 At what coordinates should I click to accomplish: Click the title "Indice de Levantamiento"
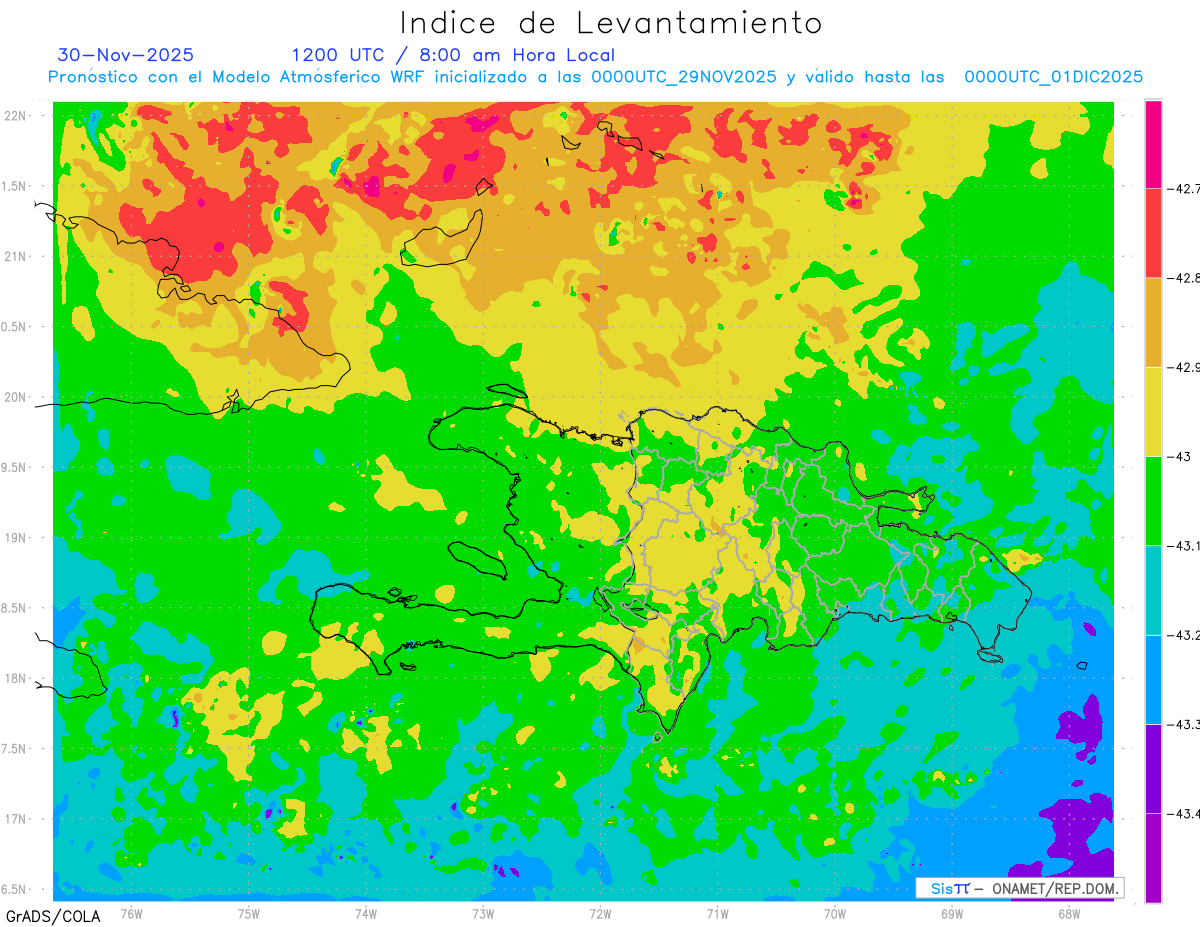tap(611, 23)
